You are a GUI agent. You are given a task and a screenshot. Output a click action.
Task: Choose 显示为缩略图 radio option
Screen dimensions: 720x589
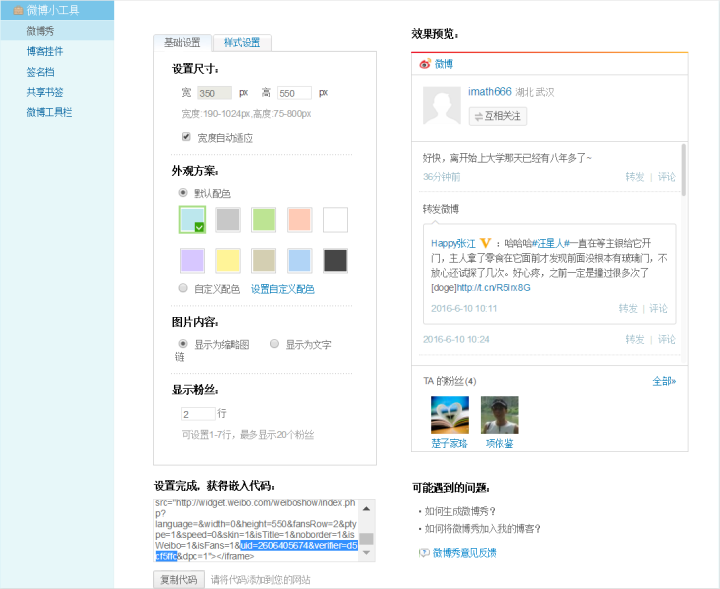tap(183, 344)
